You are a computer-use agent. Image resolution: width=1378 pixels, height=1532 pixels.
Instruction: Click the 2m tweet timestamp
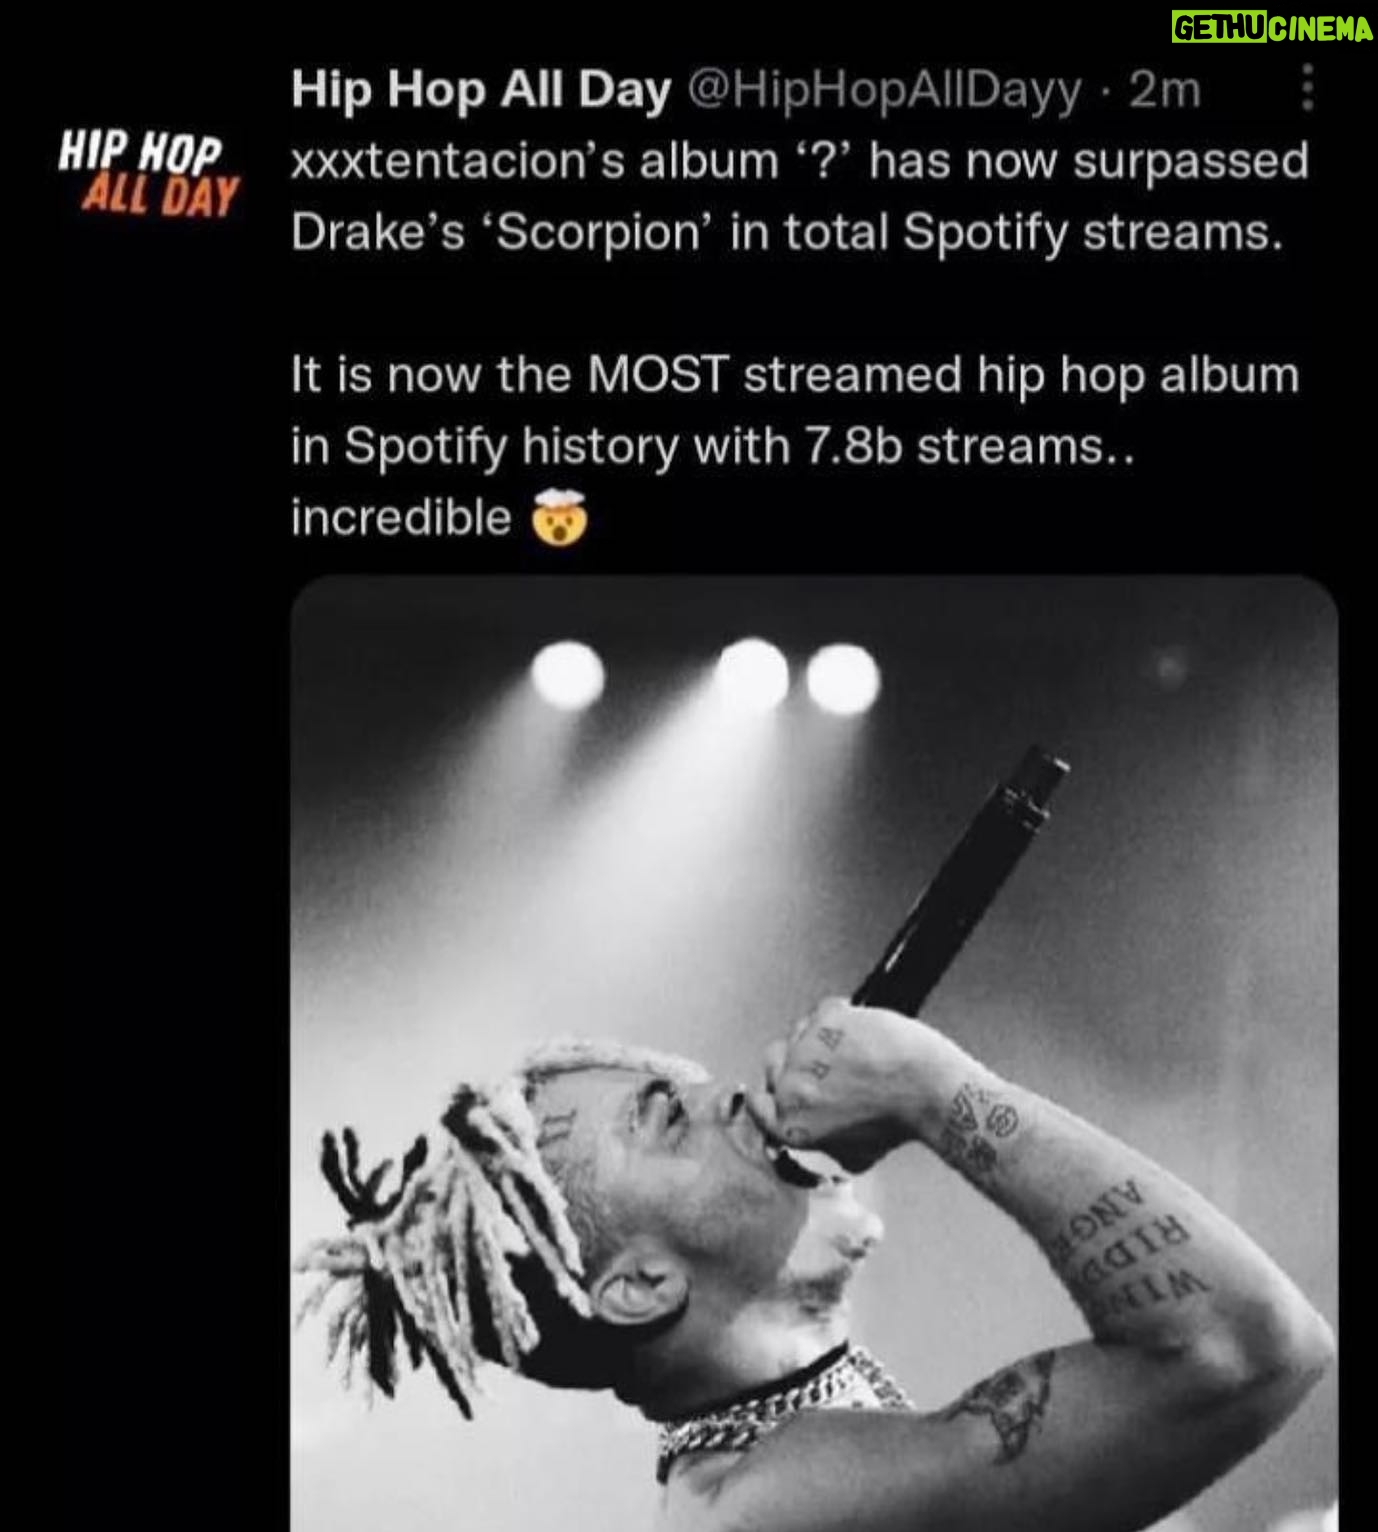coord(1165,90)
